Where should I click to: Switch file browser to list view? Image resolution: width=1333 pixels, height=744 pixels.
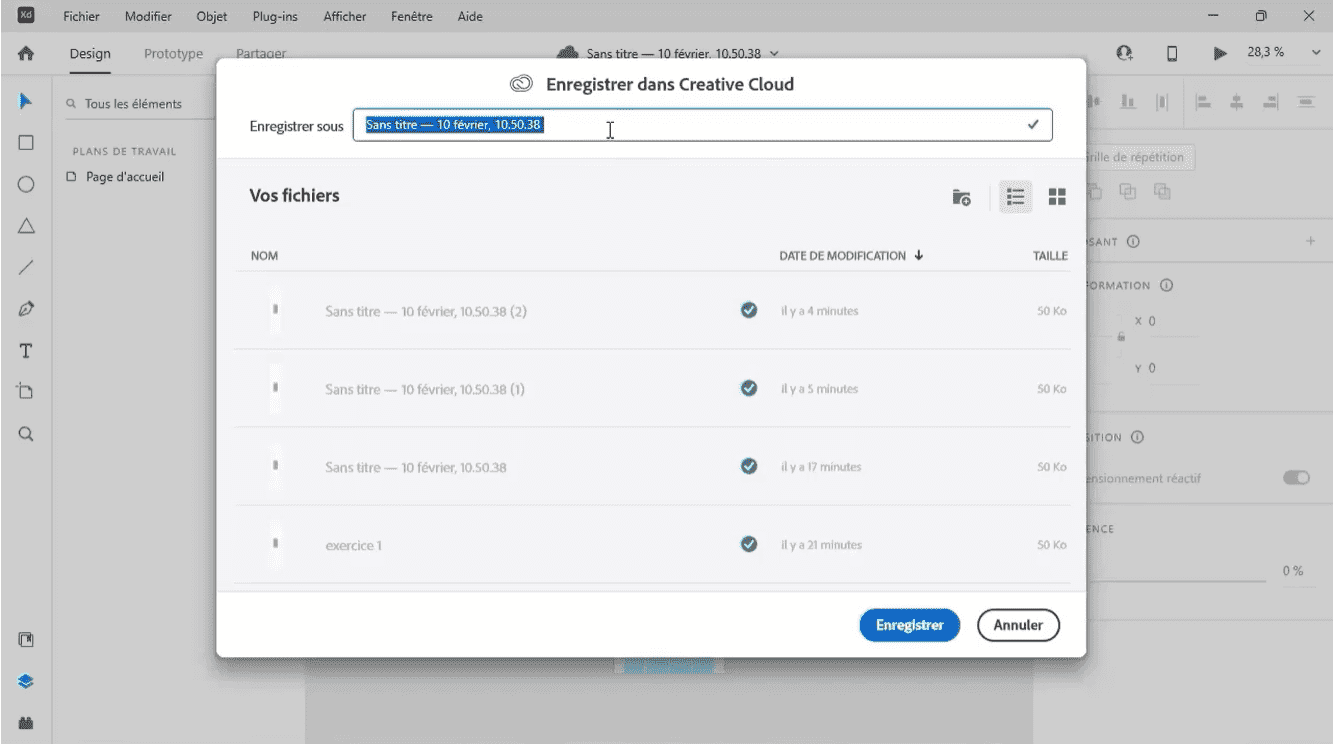click(1016, 197)
